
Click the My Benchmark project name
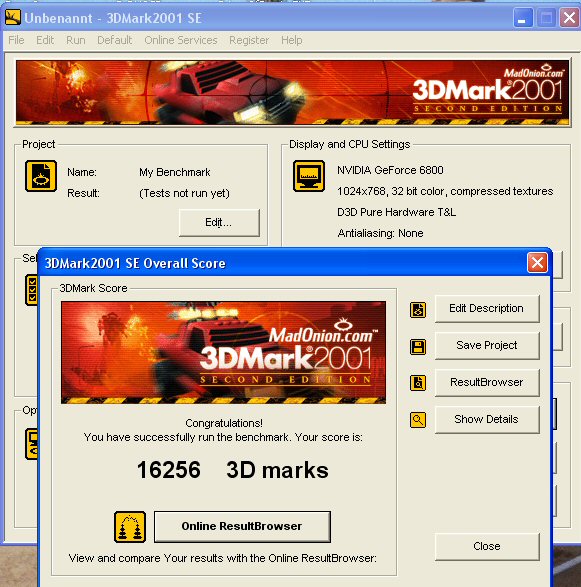(x=175, y=172)
